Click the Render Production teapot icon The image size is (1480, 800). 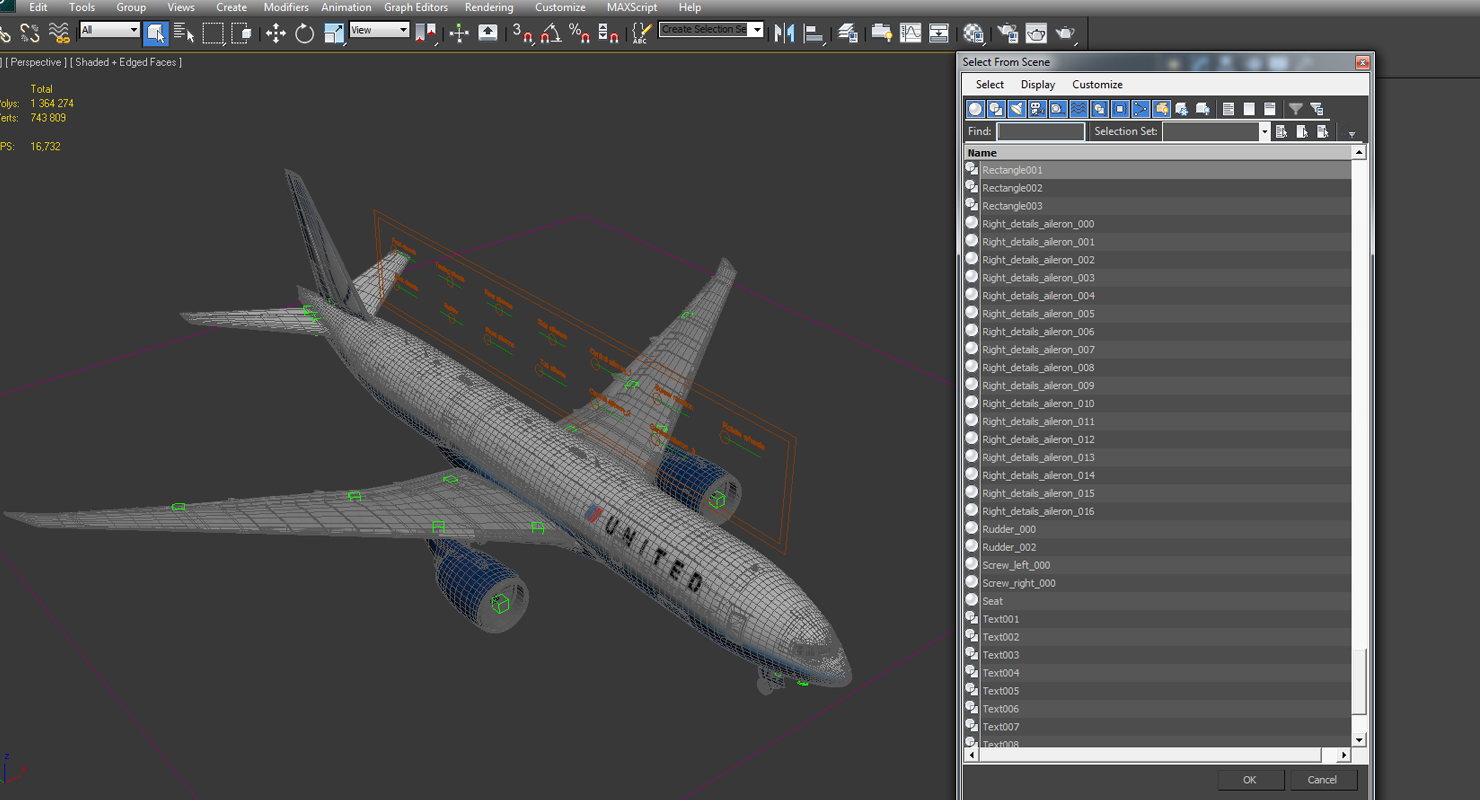1065,33
